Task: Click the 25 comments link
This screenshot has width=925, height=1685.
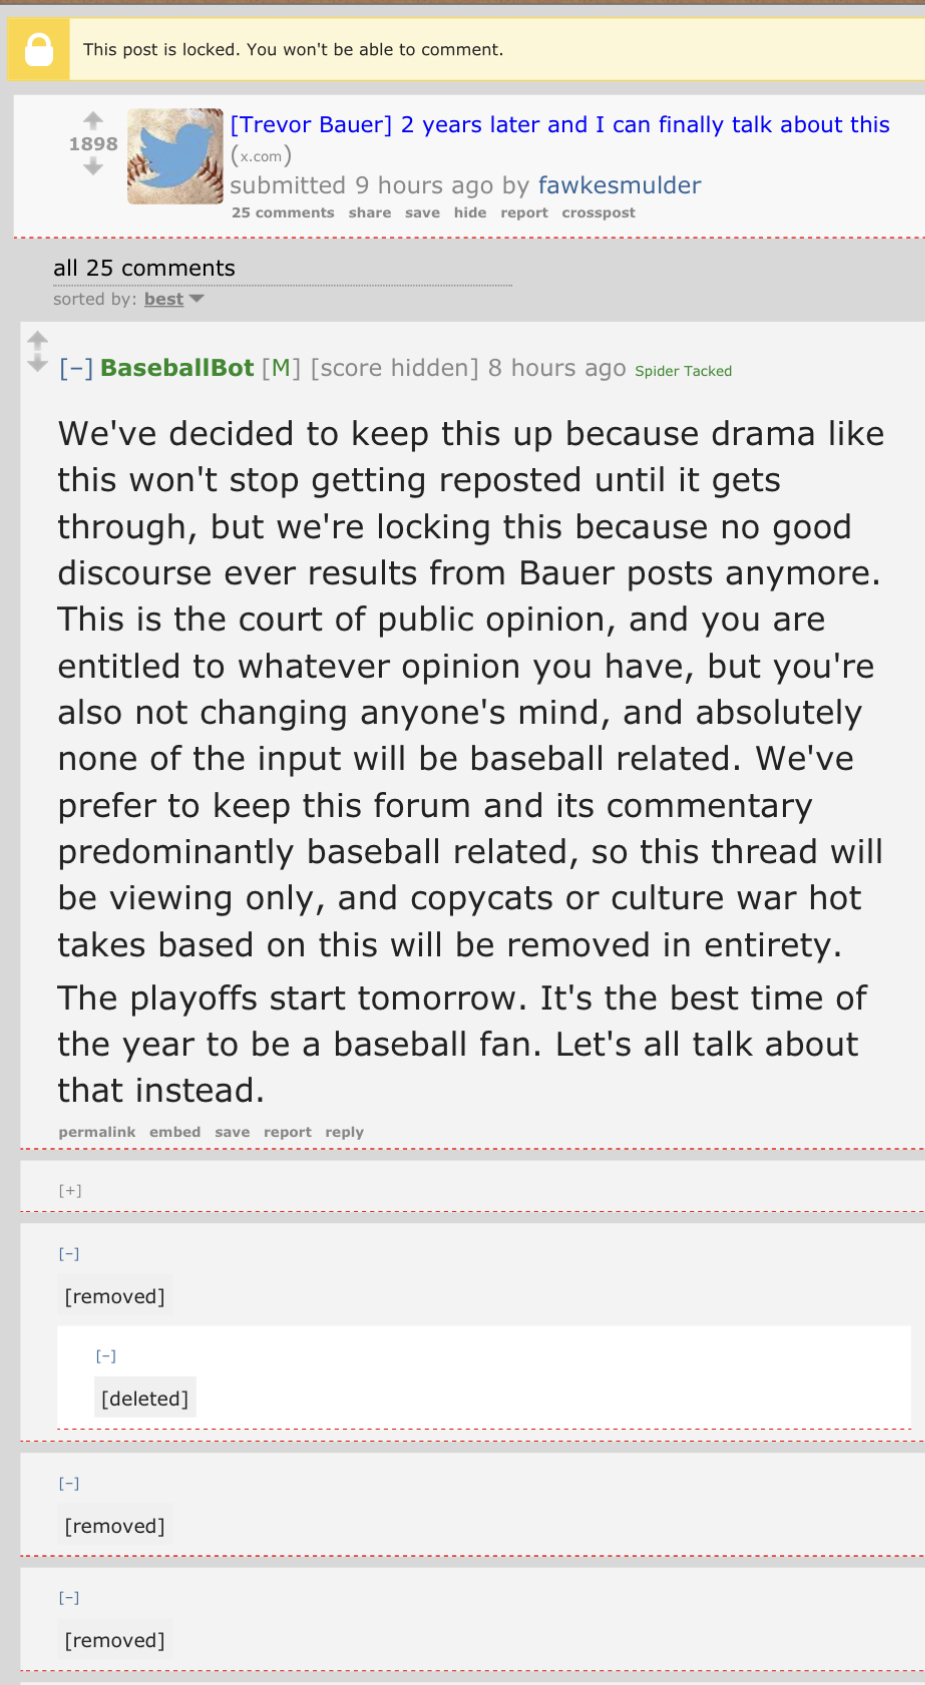Action: click(x=283, y=213)
